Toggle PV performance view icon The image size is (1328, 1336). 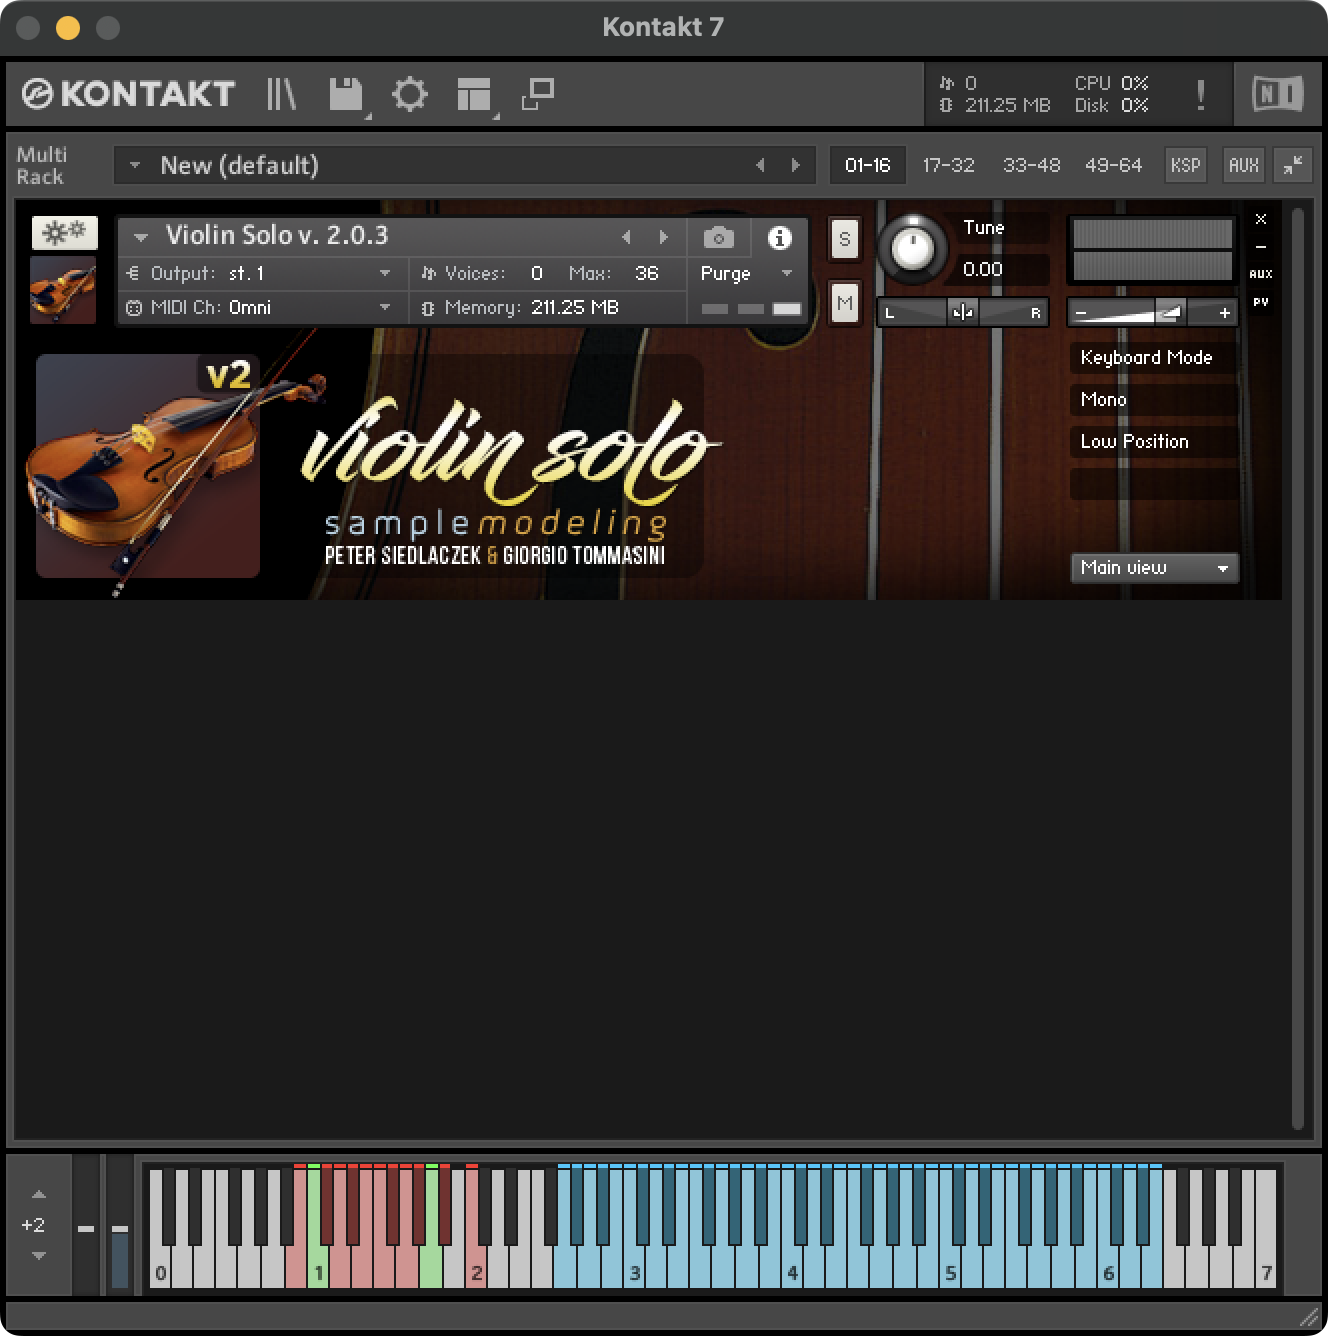[x=1261, y=301]
